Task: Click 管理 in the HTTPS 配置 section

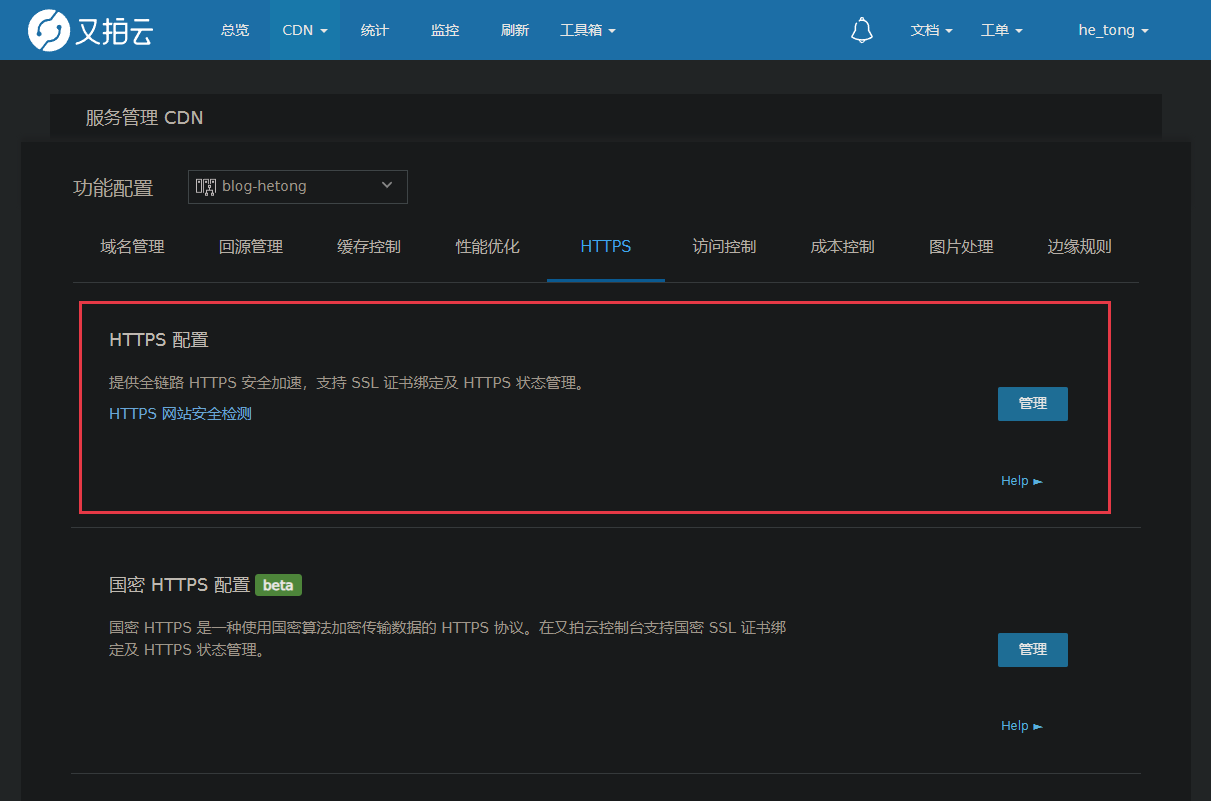Action: click(1032, 403)
